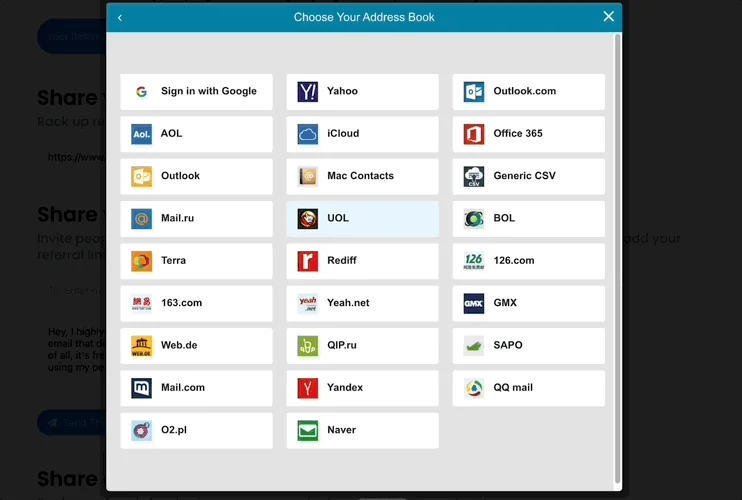Select the 'Mac Contacts' label
Screen dimensions: 742x500
coord(360,175)
